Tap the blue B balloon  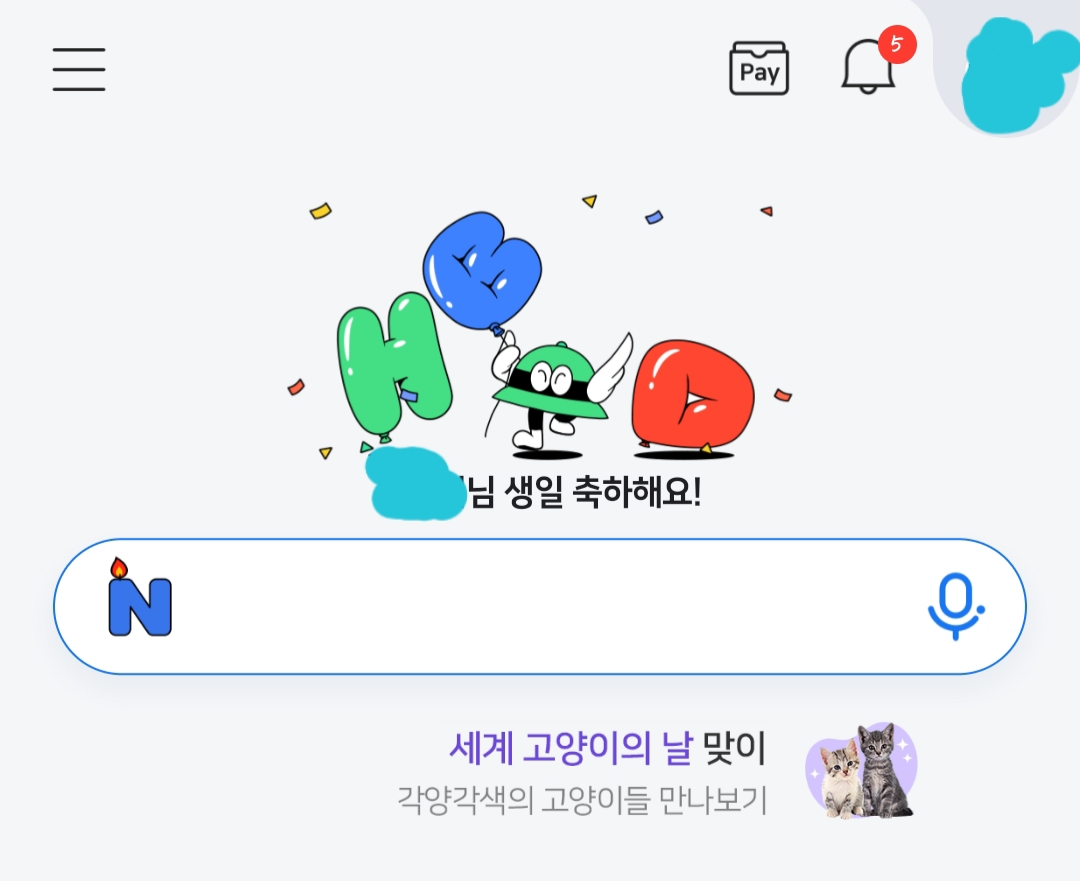[483, 269]
